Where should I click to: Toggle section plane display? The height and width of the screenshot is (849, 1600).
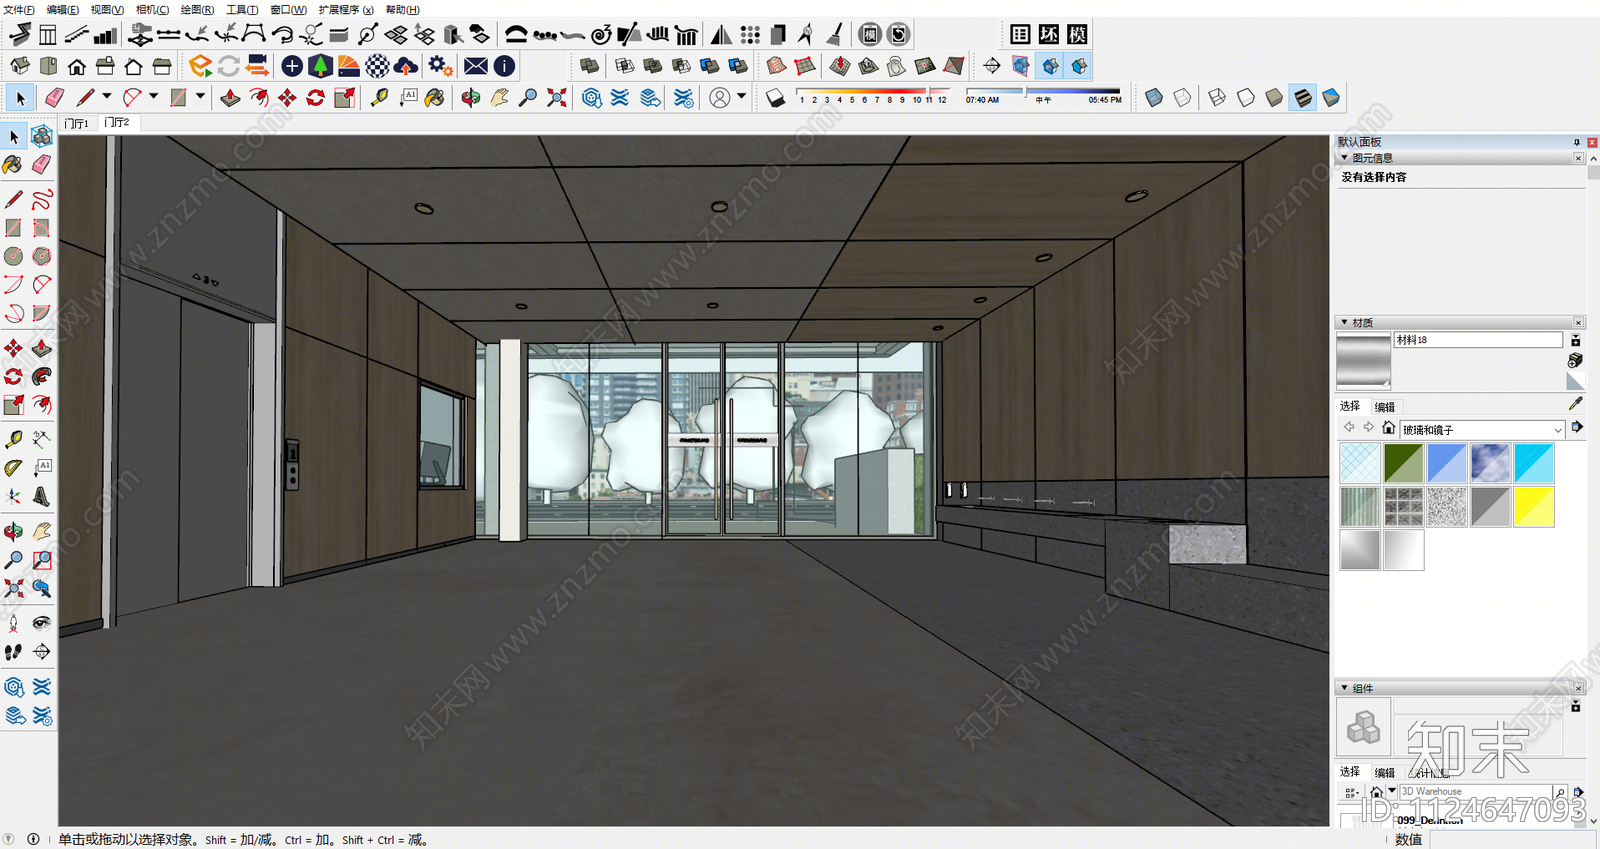[x=1020, y=66]
